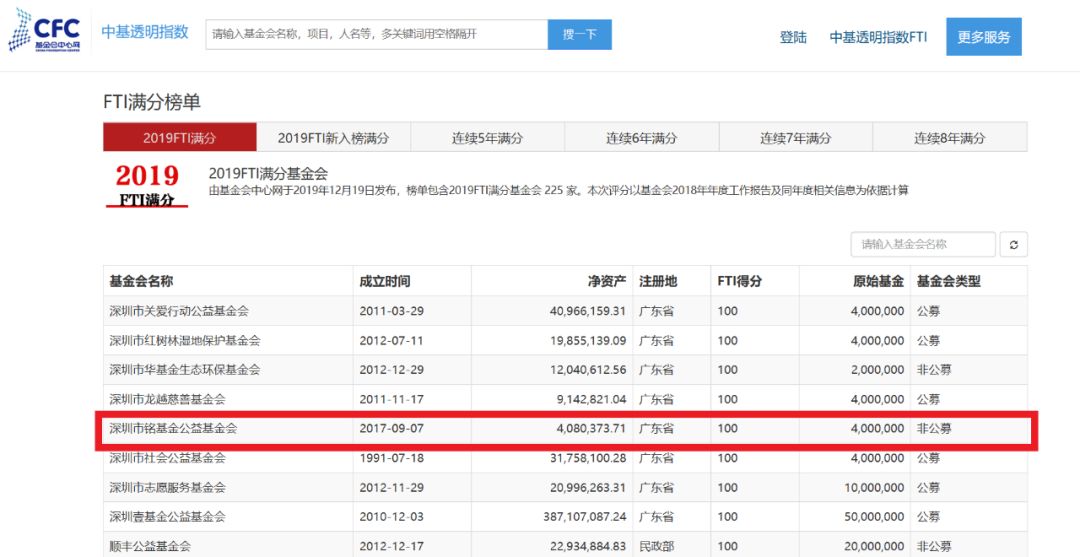This screenshot has height=557, width=1080.
Task: Click original fund value 10,000,000
Action: click(874, 487)
